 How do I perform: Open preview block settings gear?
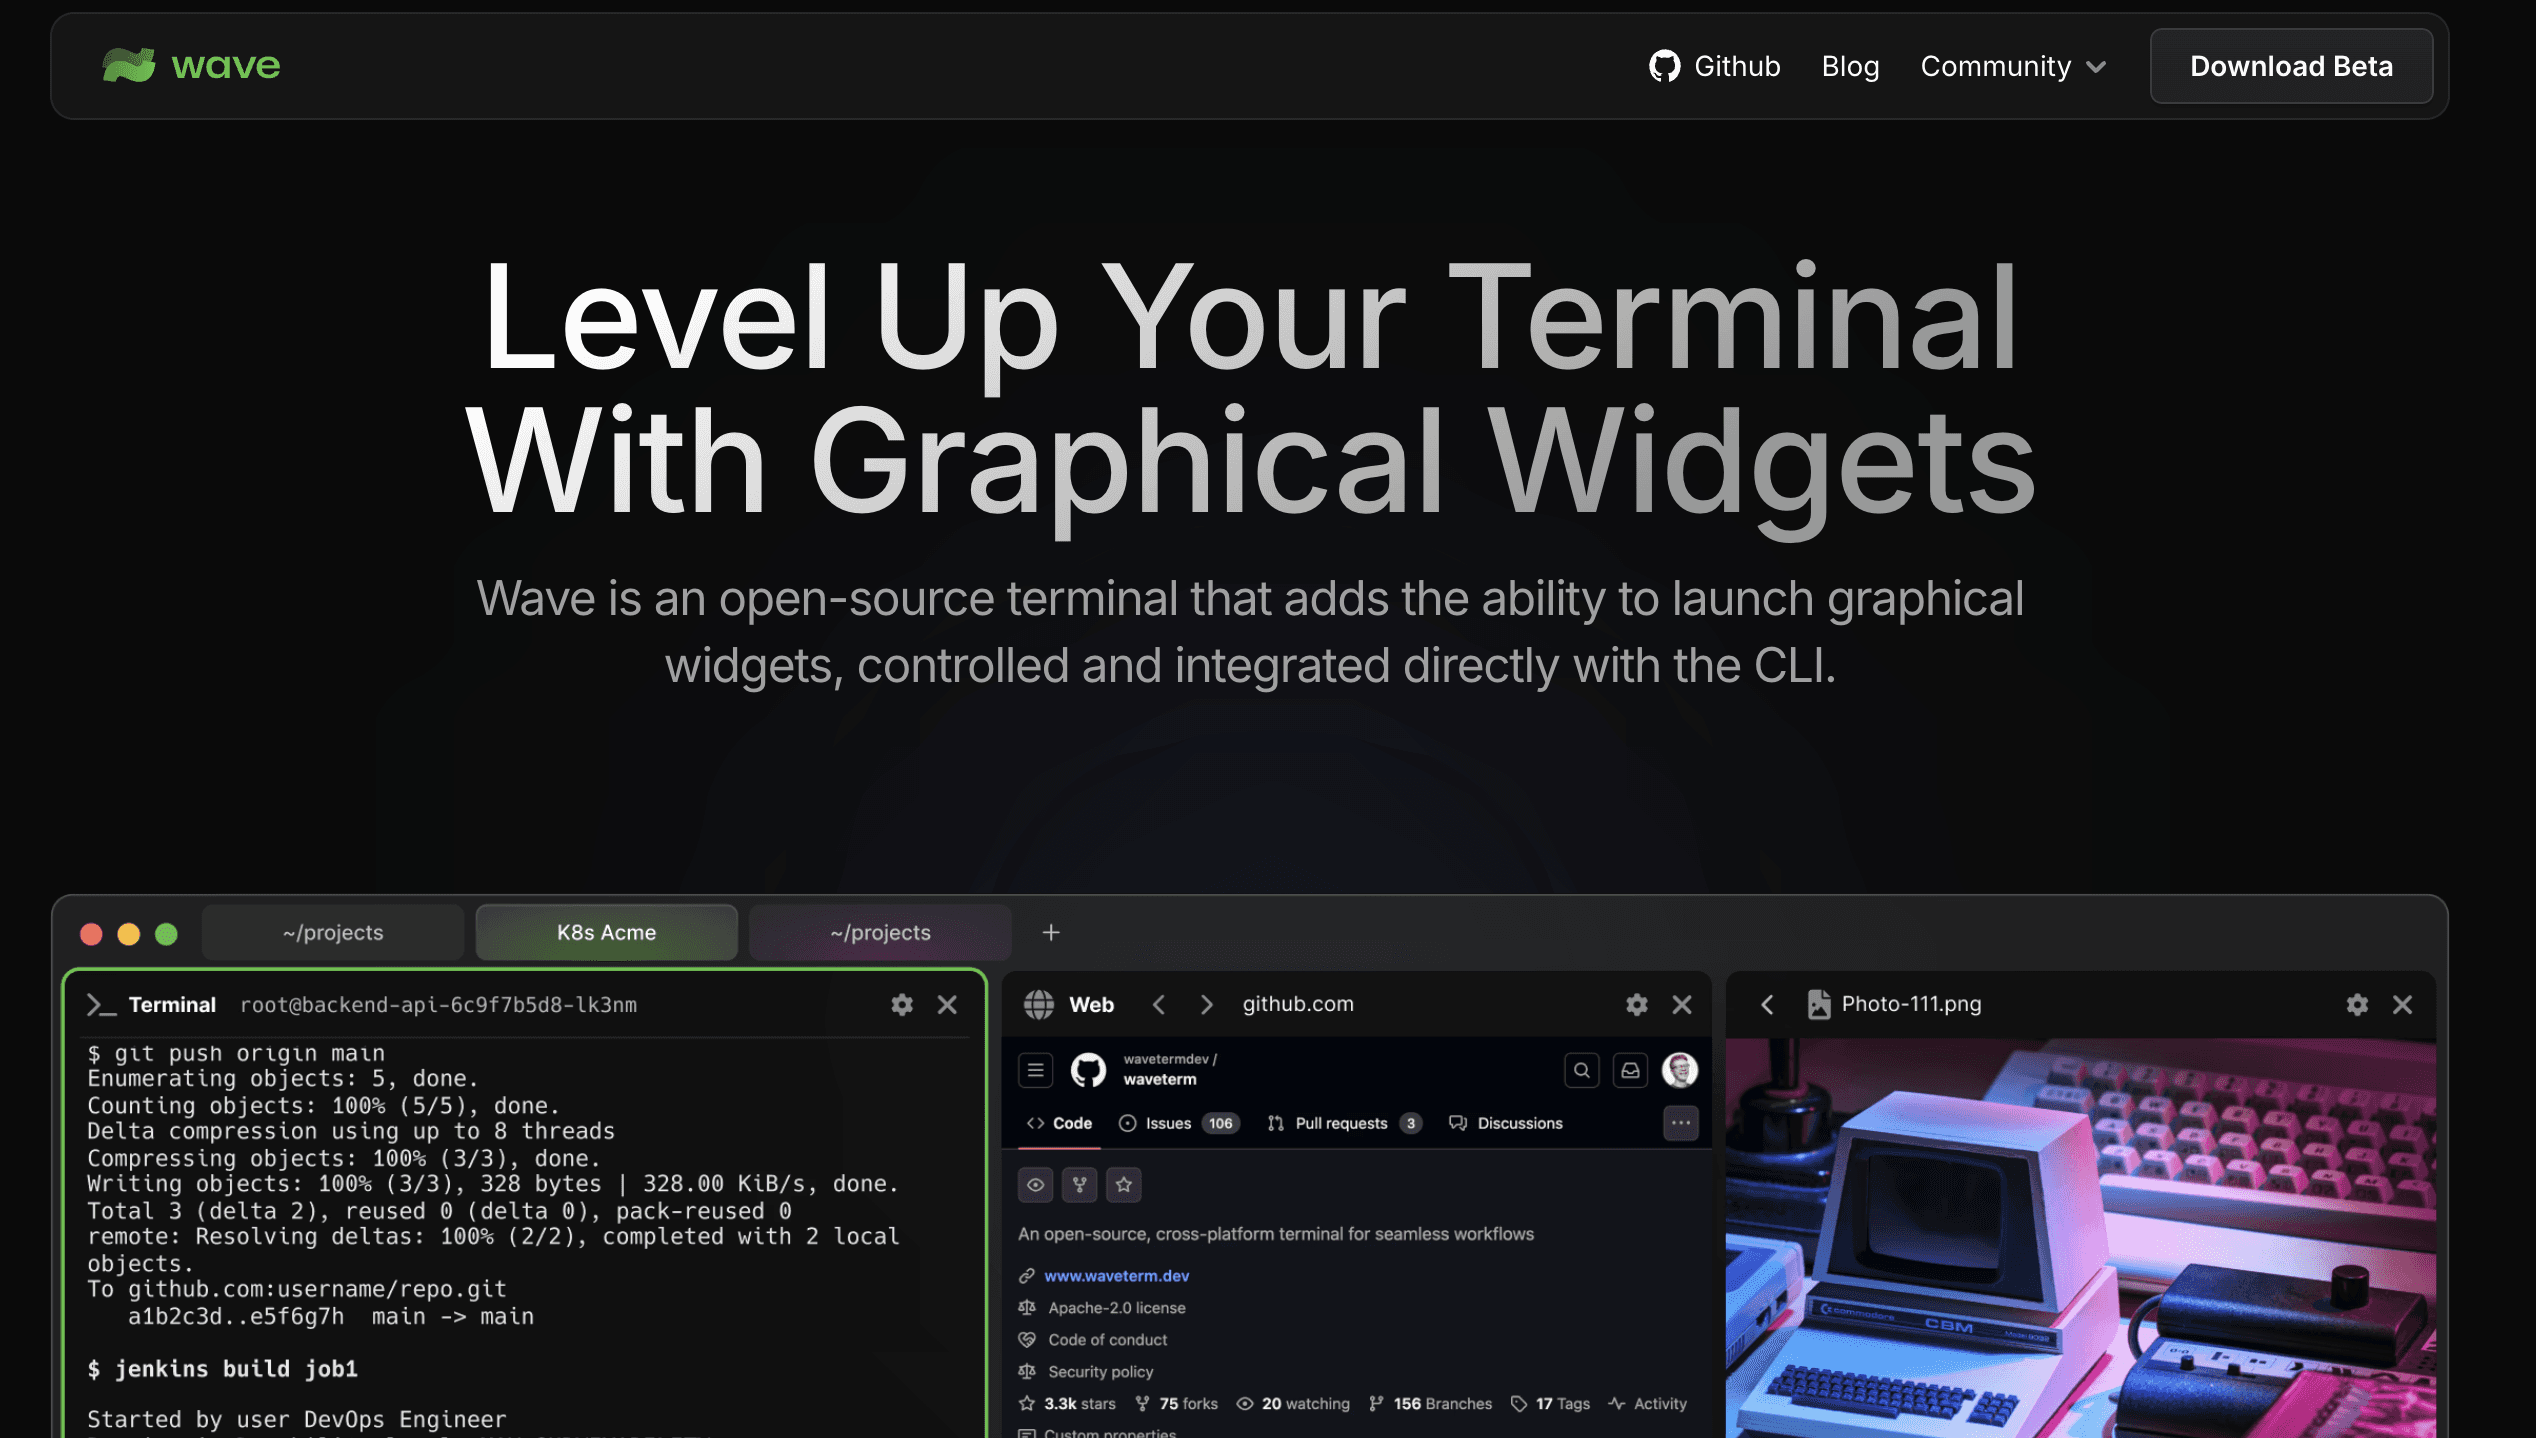(x=2357, y=1004)
